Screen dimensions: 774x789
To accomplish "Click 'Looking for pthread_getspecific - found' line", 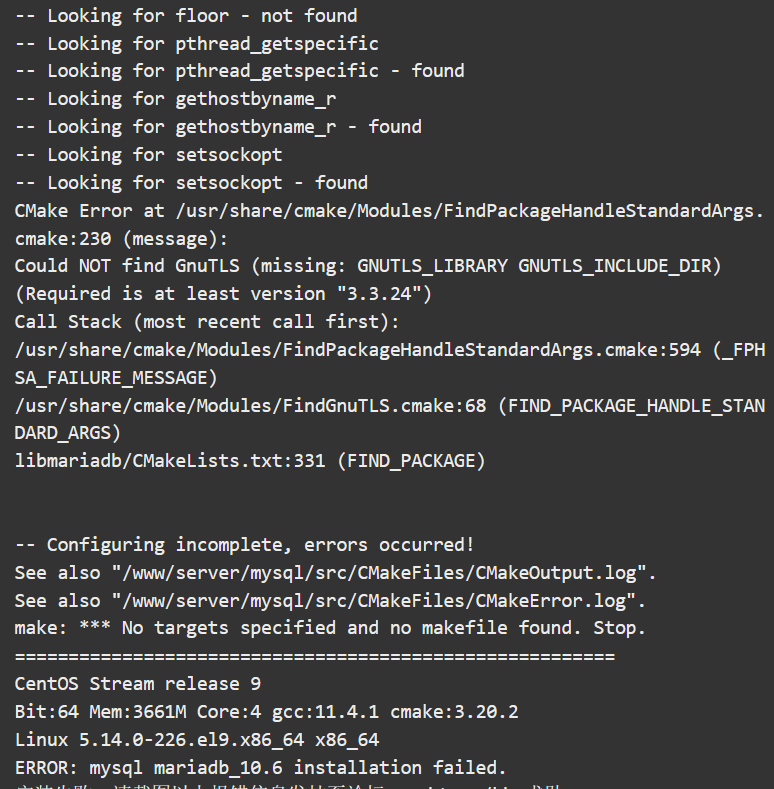I will (240, 71).
